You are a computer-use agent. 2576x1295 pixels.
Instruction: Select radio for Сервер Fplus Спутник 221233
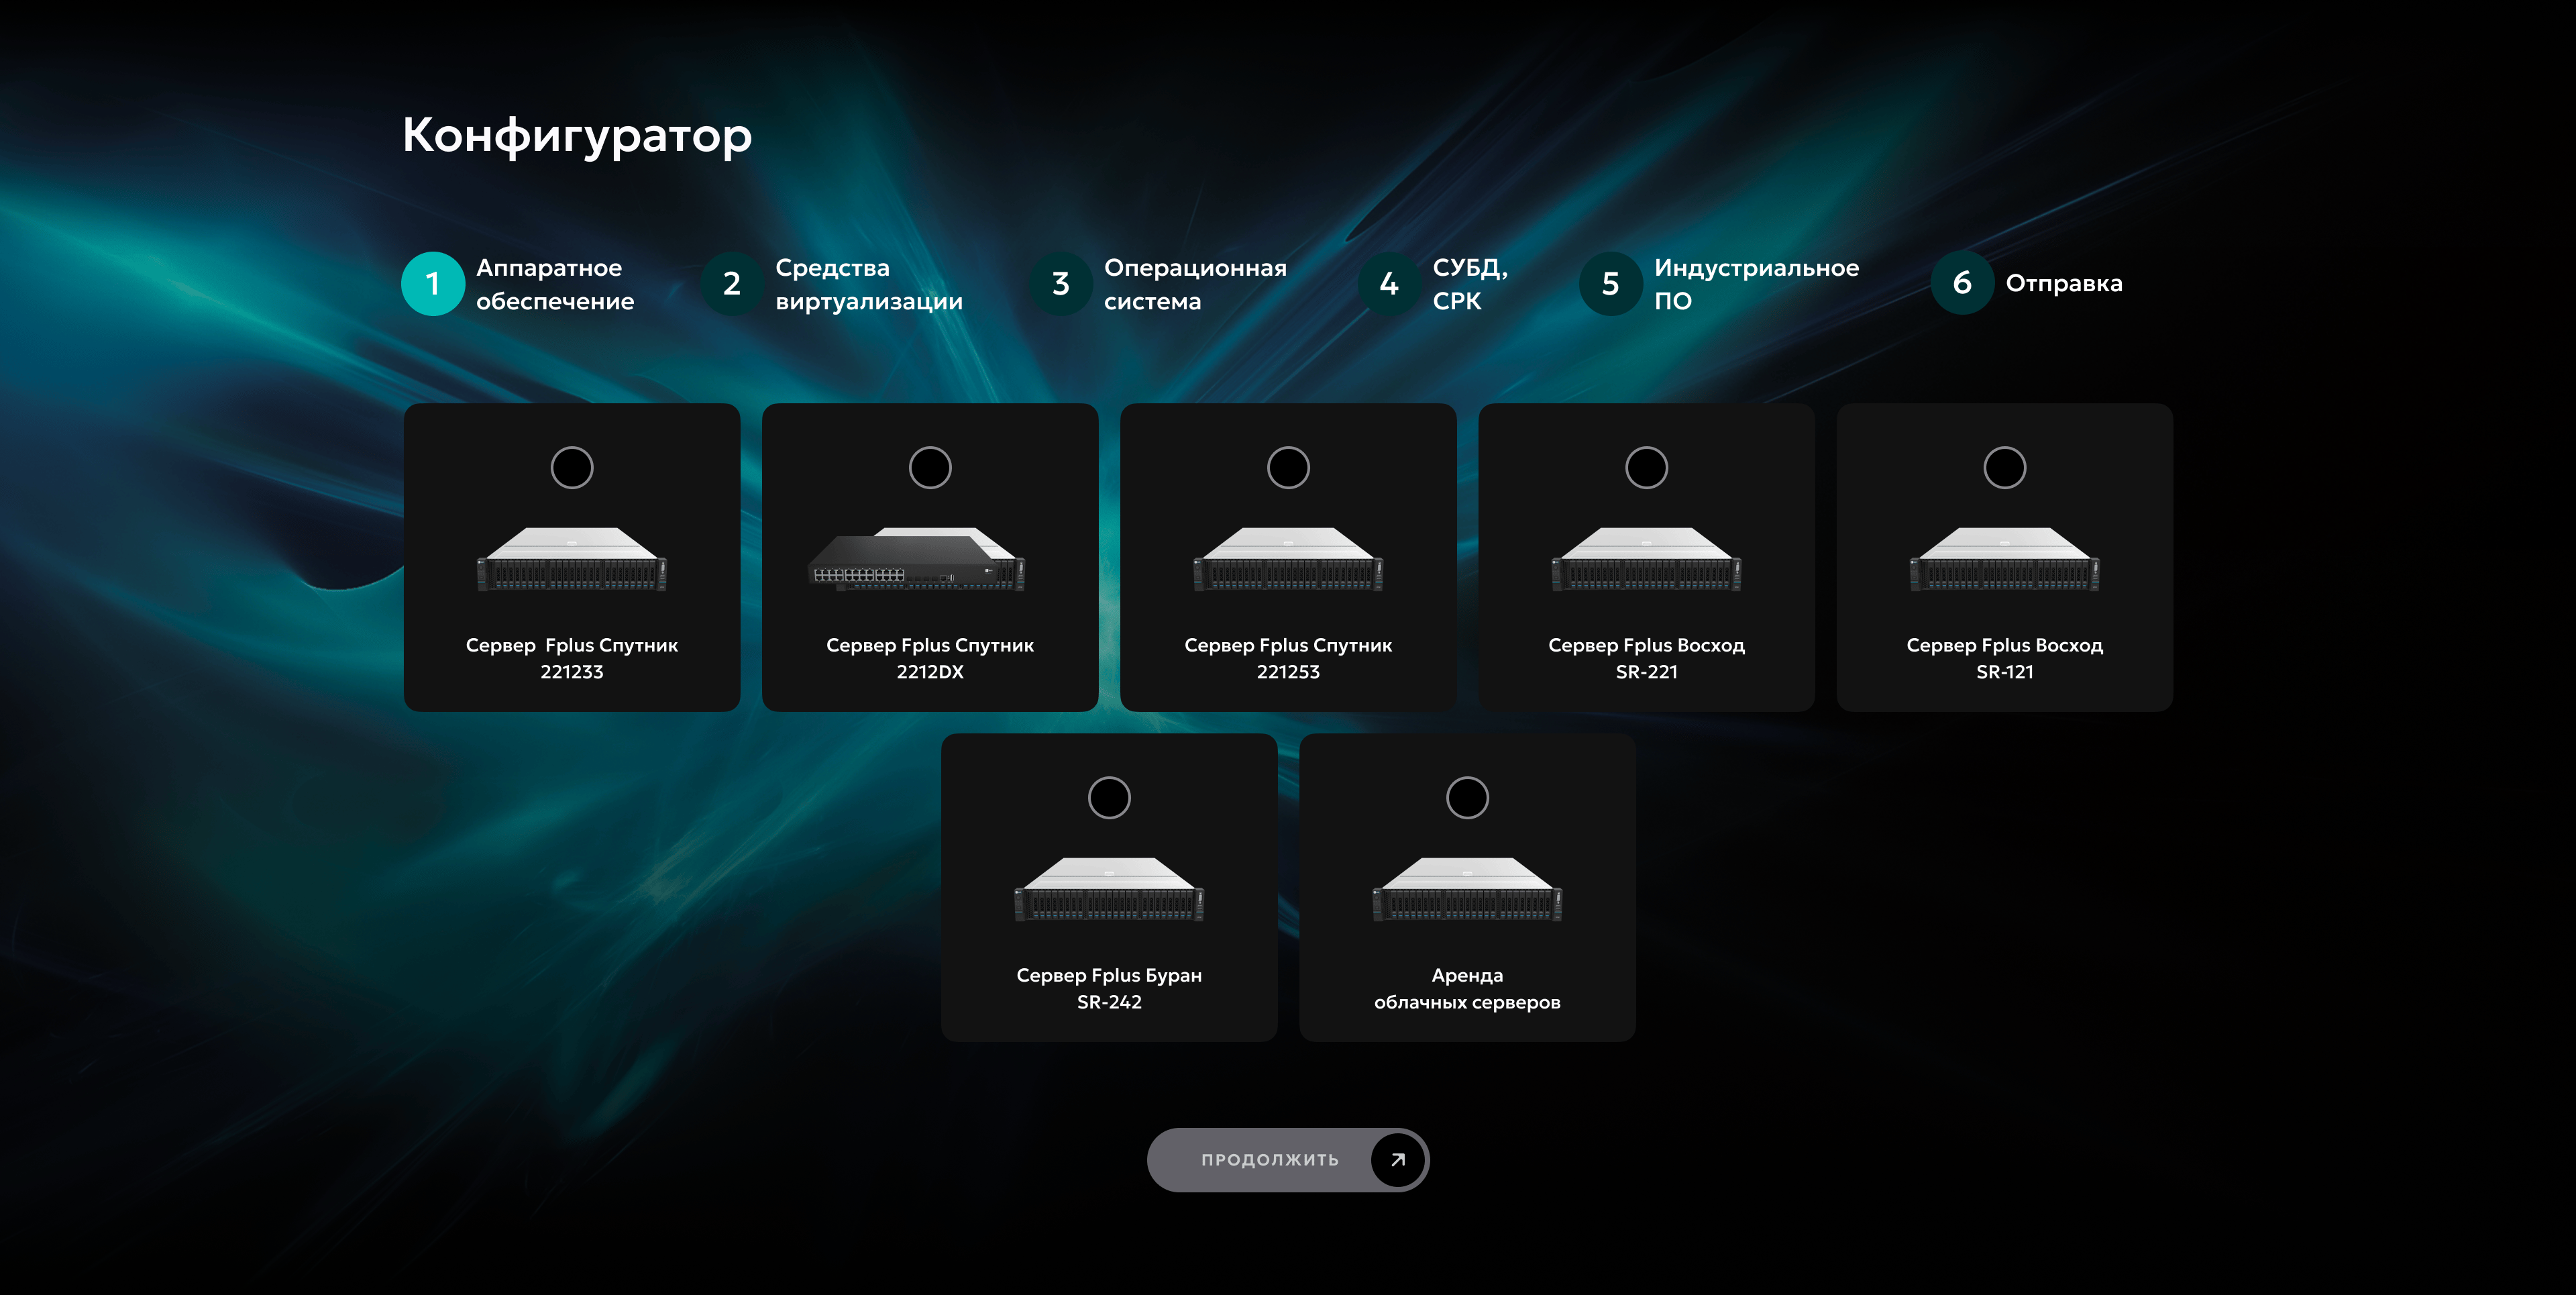point(572,467)
